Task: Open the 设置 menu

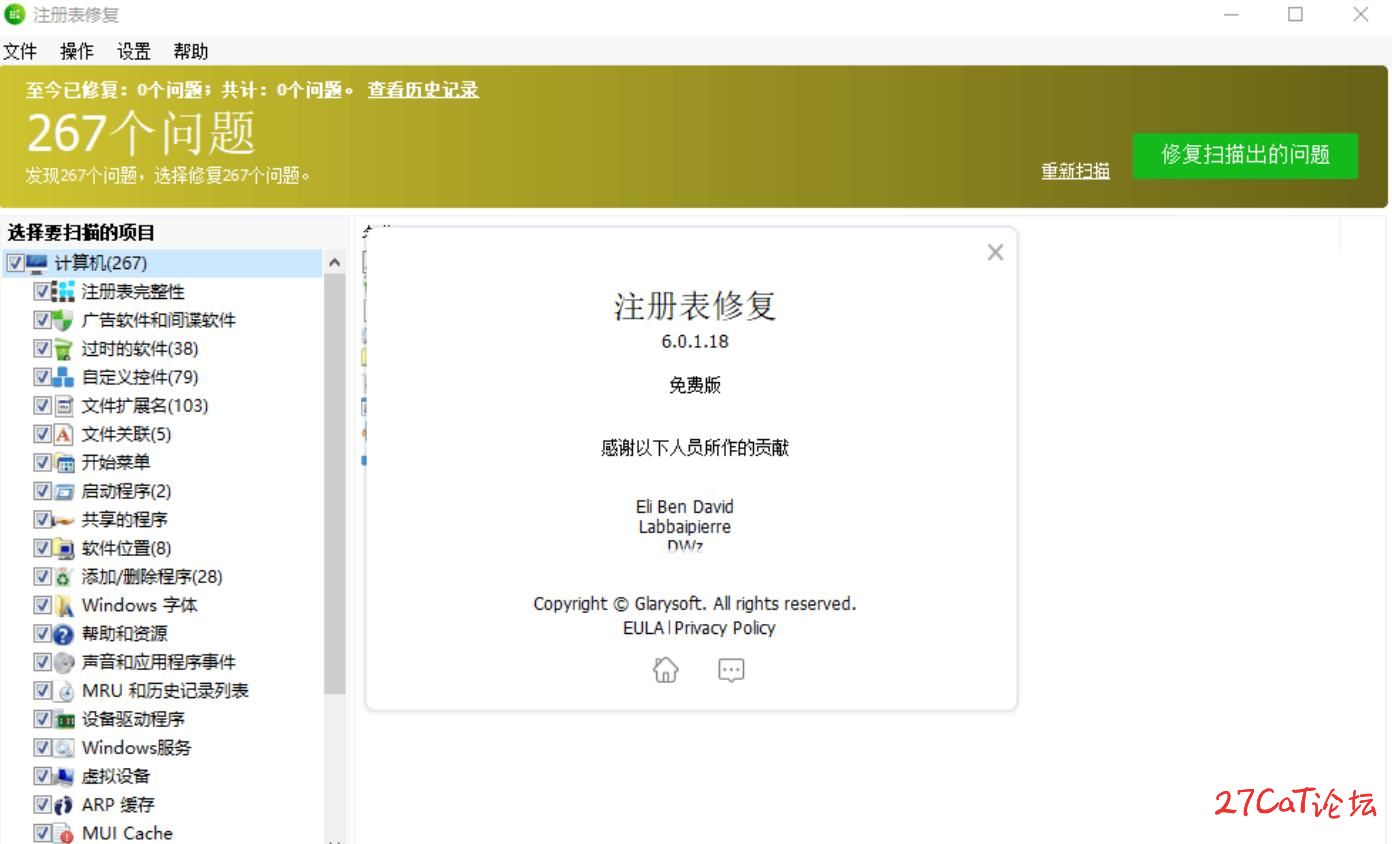Action: click(x=133, y=52)
